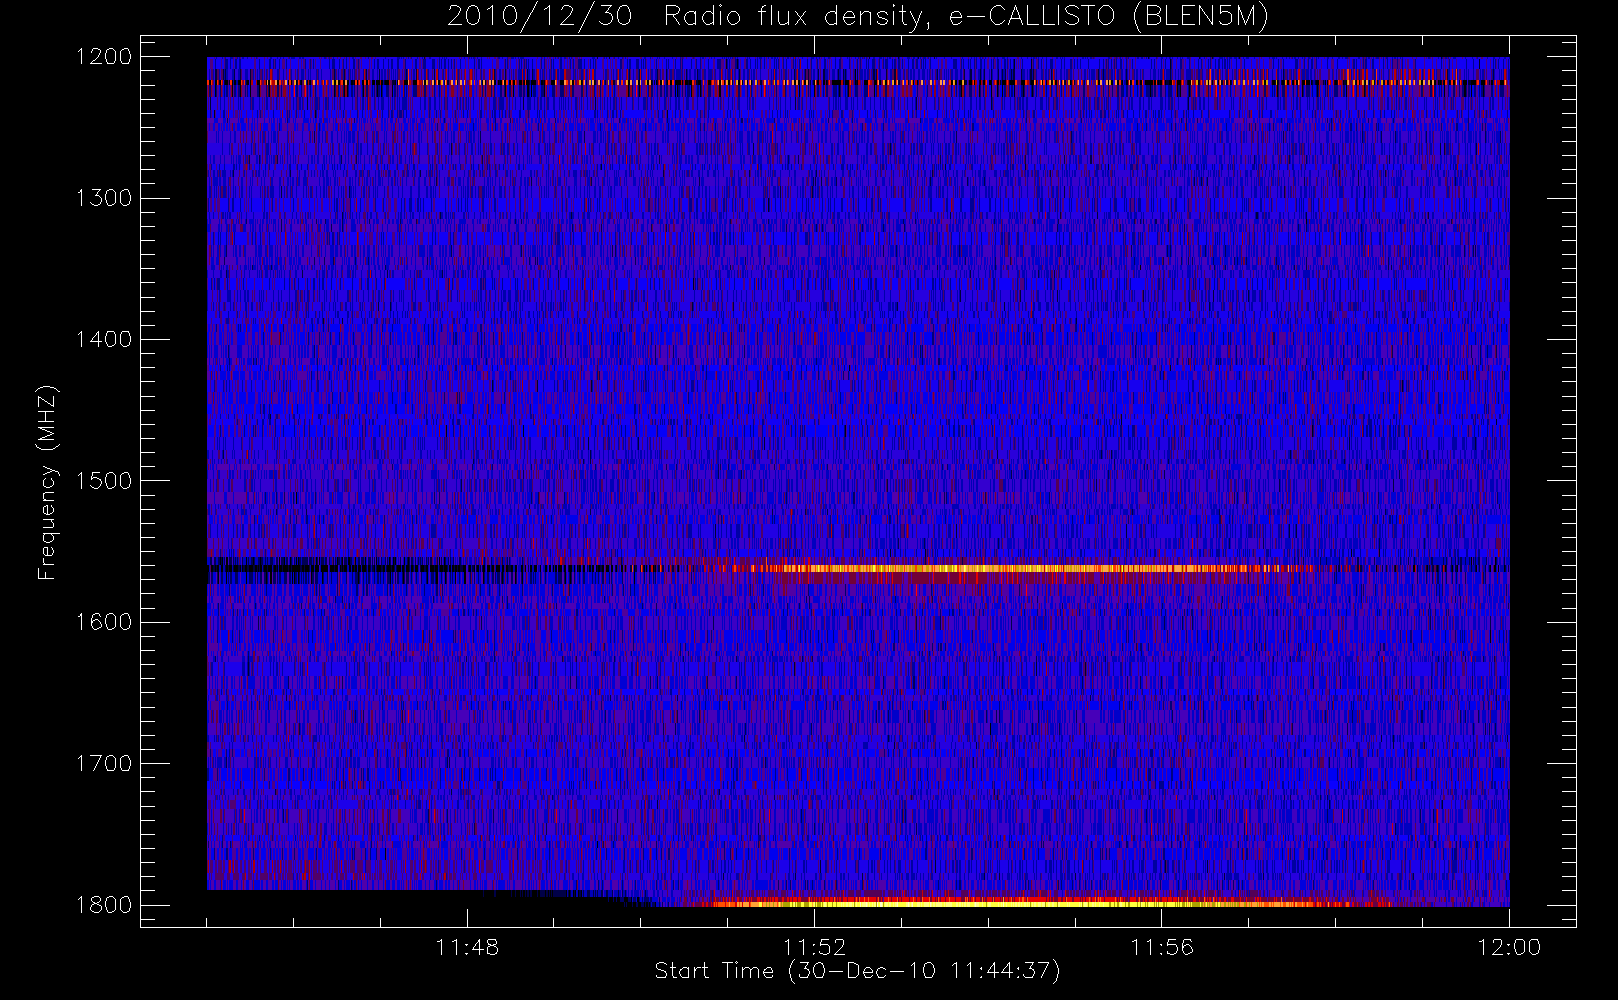Screen dimensions: 1618x1000
Task: Click the Frequency (MHZ) axis label
Action: pyautogui.click(x=47, y=482)
